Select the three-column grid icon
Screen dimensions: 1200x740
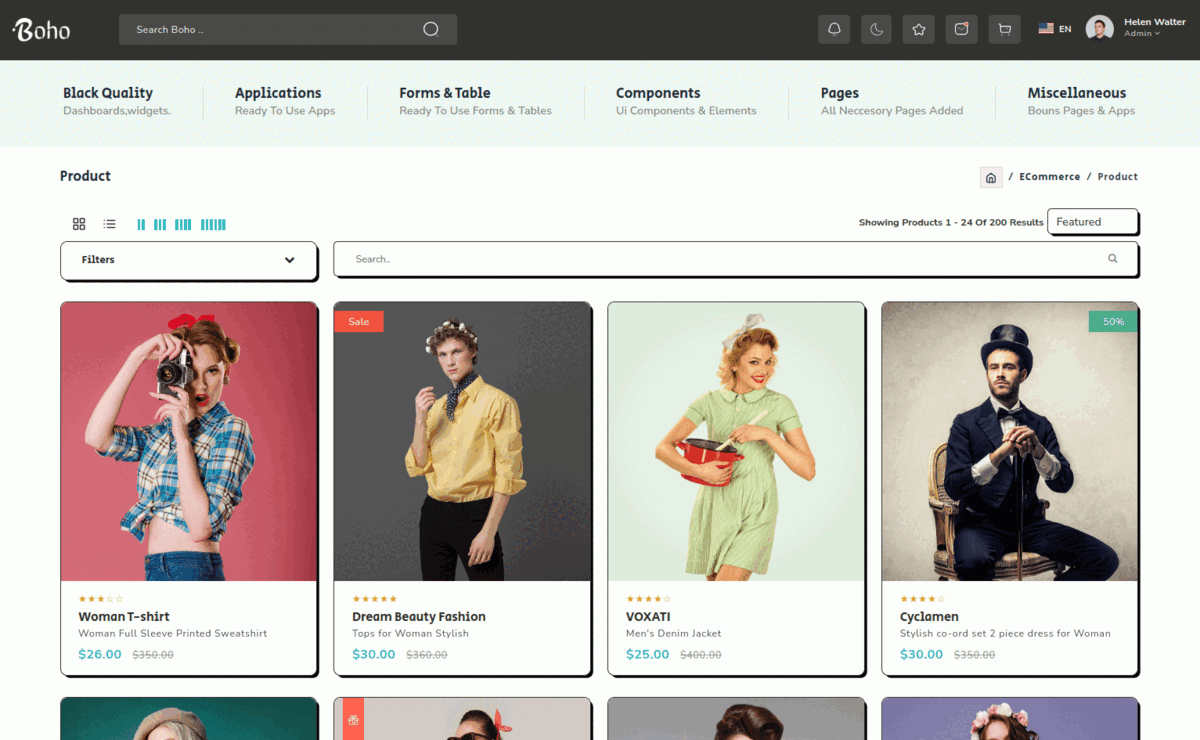pos(160,225)
